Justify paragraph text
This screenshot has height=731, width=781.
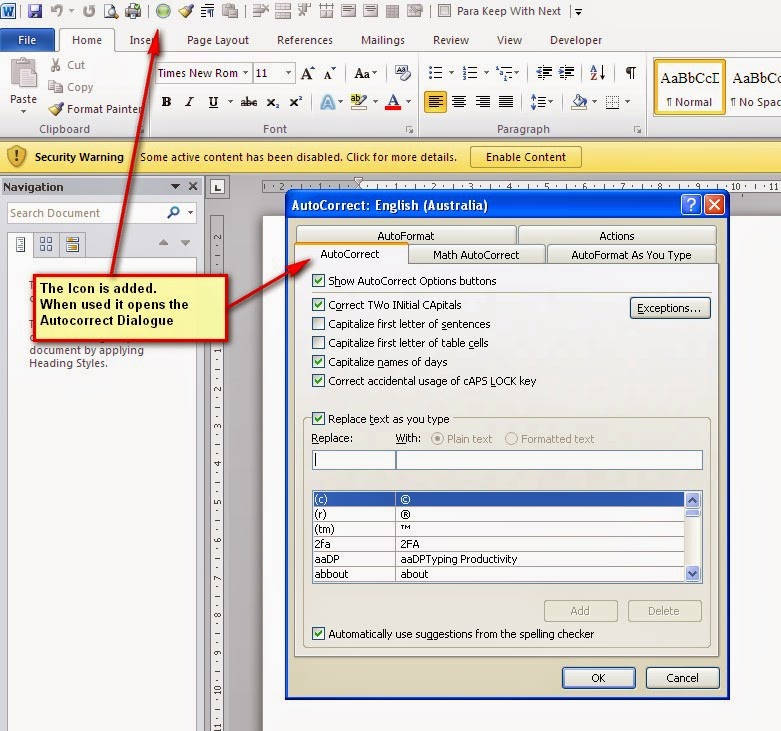[x=506, y=102]
